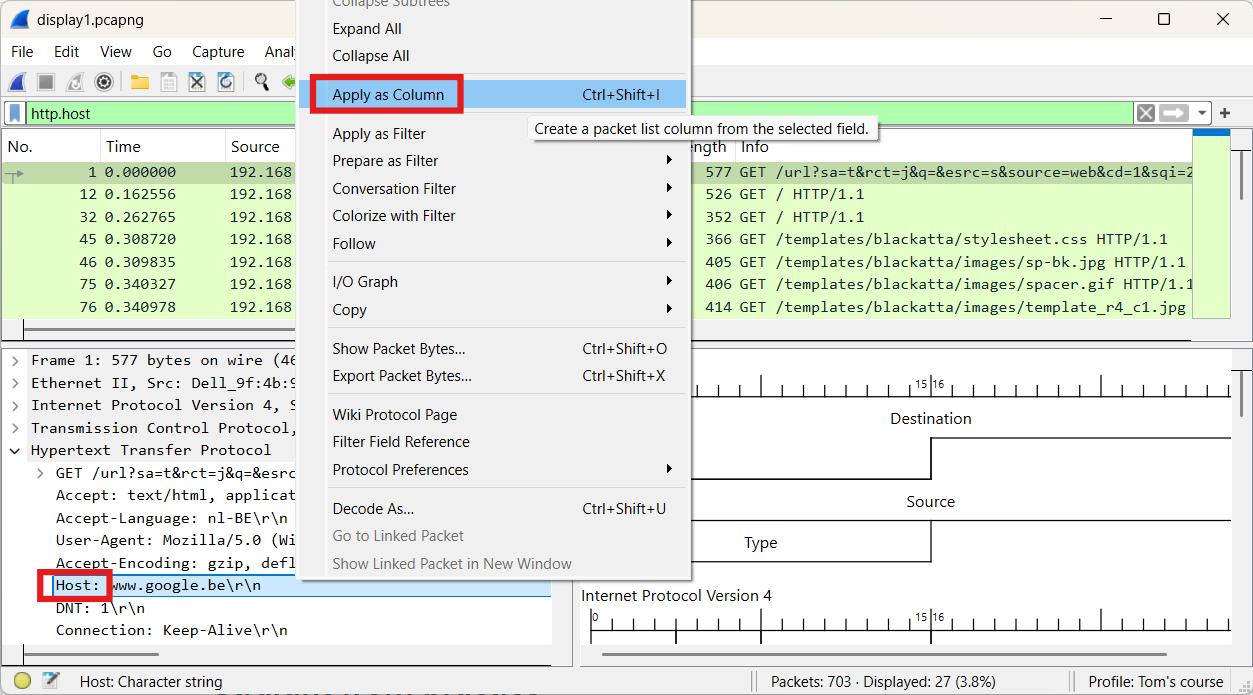Click the Stop capture square icon
Image resolution: width=1253 pixels, height=695 pixels.
click(46, 82)
